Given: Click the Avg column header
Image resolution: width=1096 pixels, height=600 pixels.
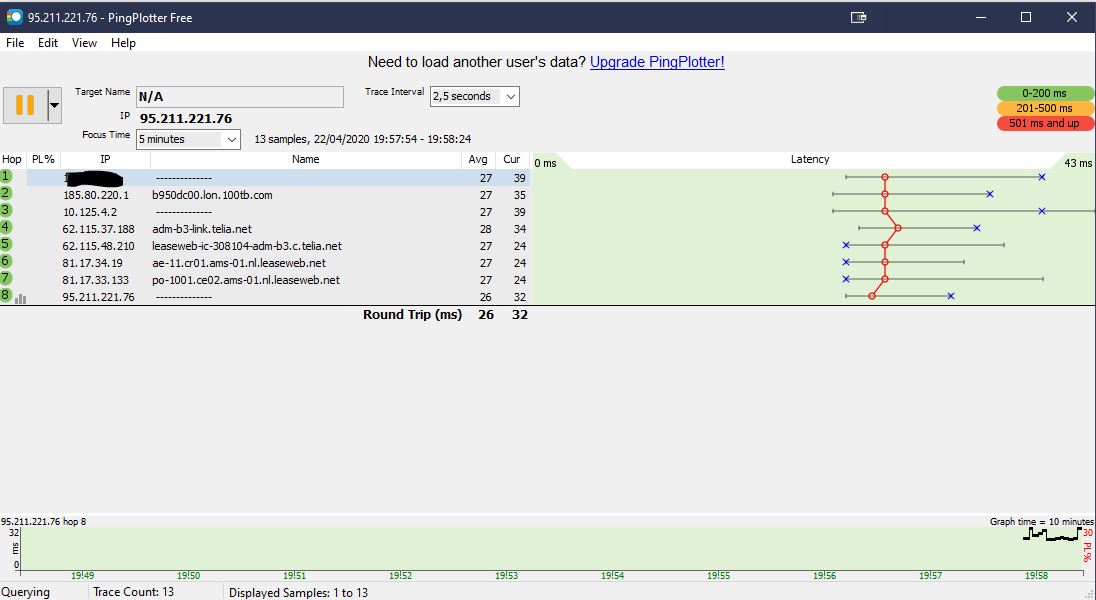Looking at the screenshot, I should [478, 160].
